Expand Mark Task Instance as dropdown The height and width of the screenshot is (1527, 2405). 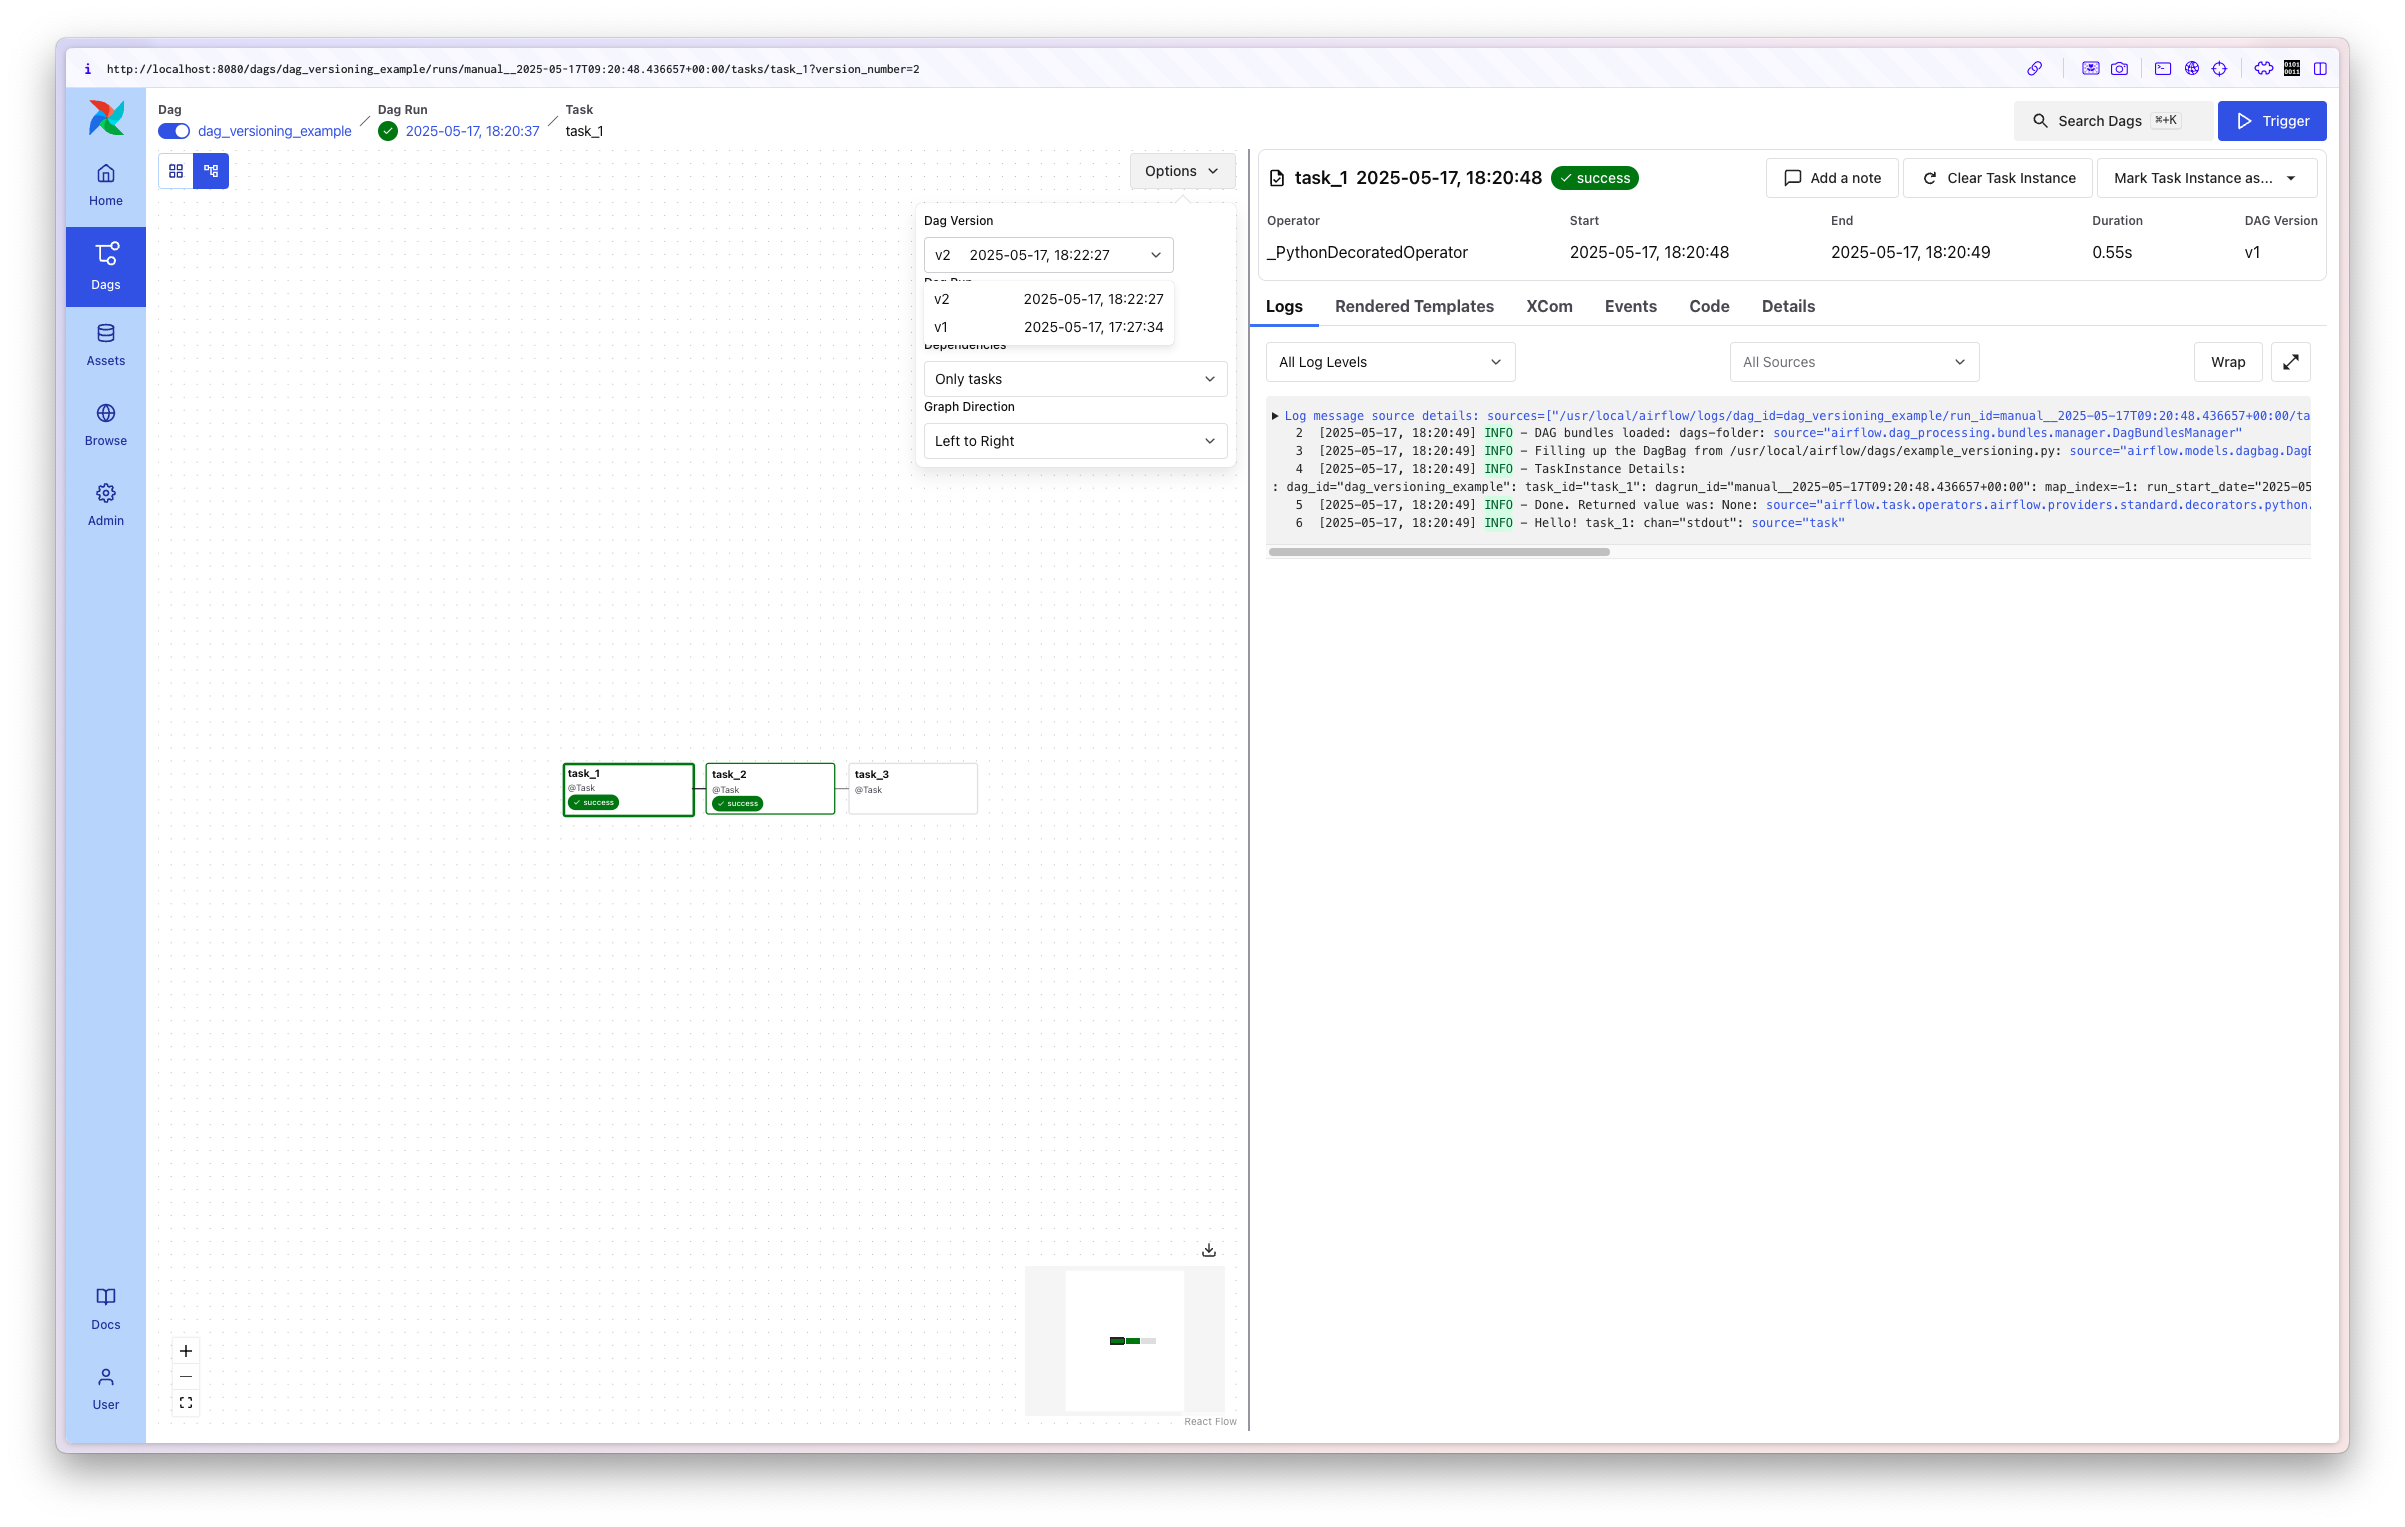tap(2205, 178)
